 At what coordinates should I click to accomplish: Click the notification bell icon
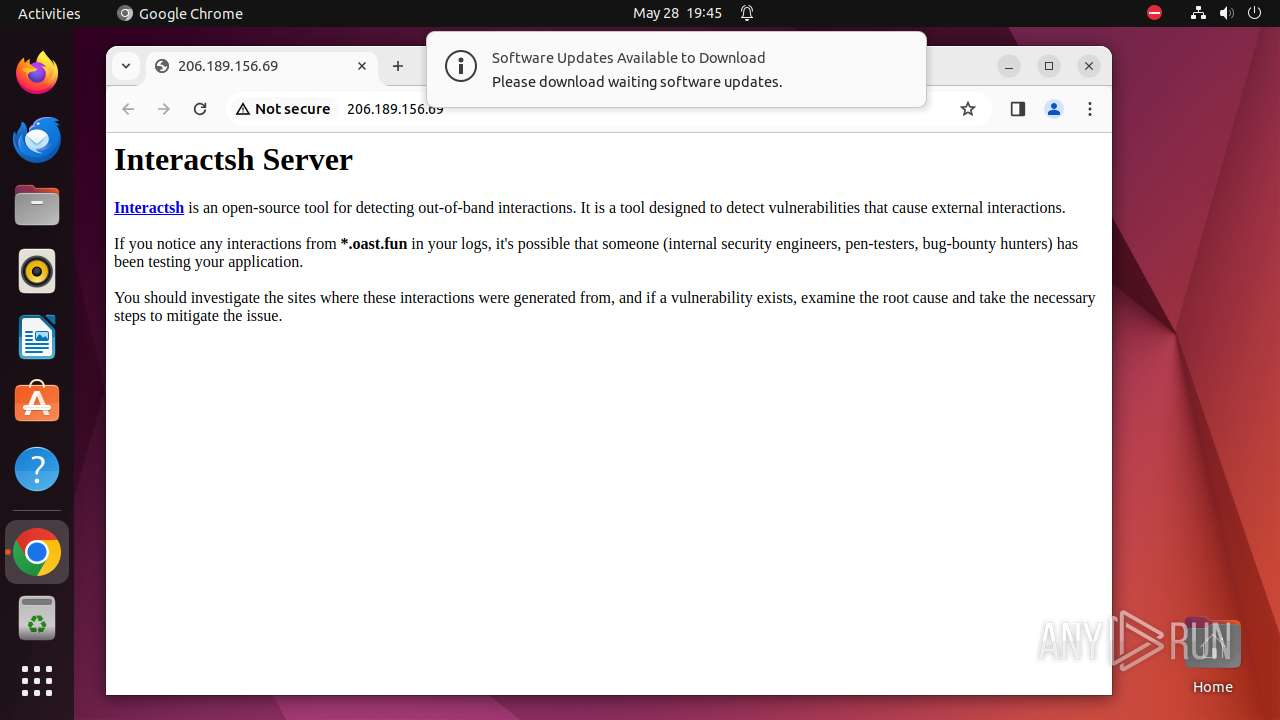pyautogui.click(x=747, y=13)
